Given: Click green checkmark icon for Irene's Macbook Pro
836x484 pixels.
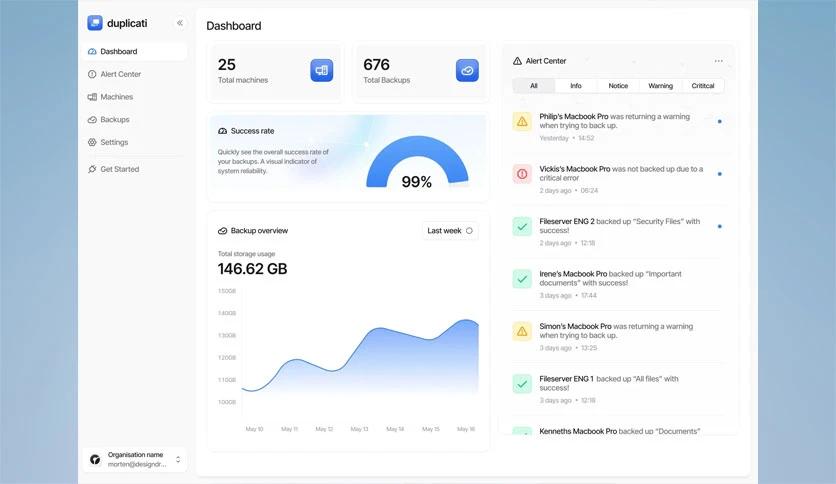Looking at the screenshot, I should pos(522,279).
